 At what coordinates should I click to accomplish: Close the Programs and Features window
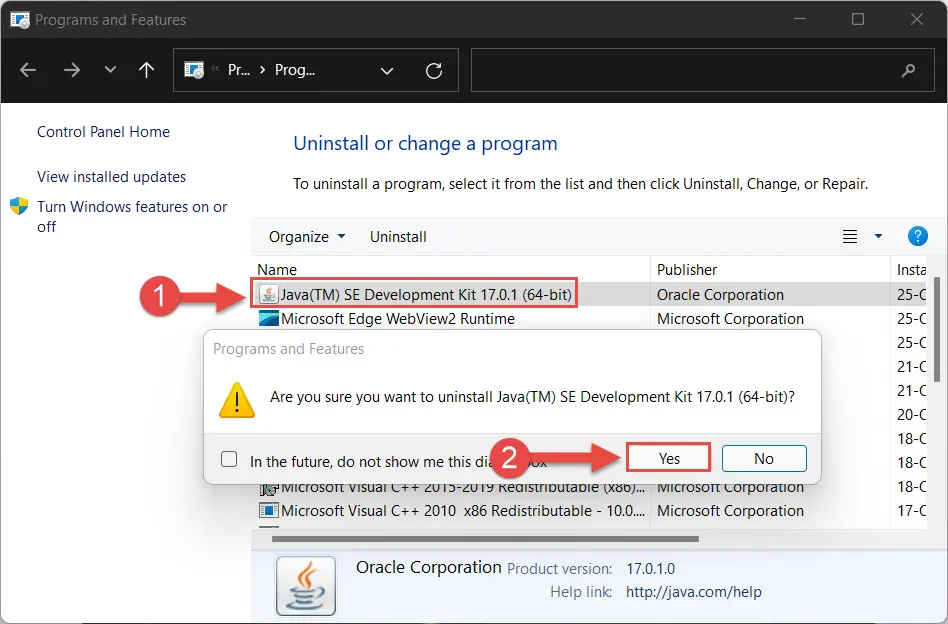(917, 19)
